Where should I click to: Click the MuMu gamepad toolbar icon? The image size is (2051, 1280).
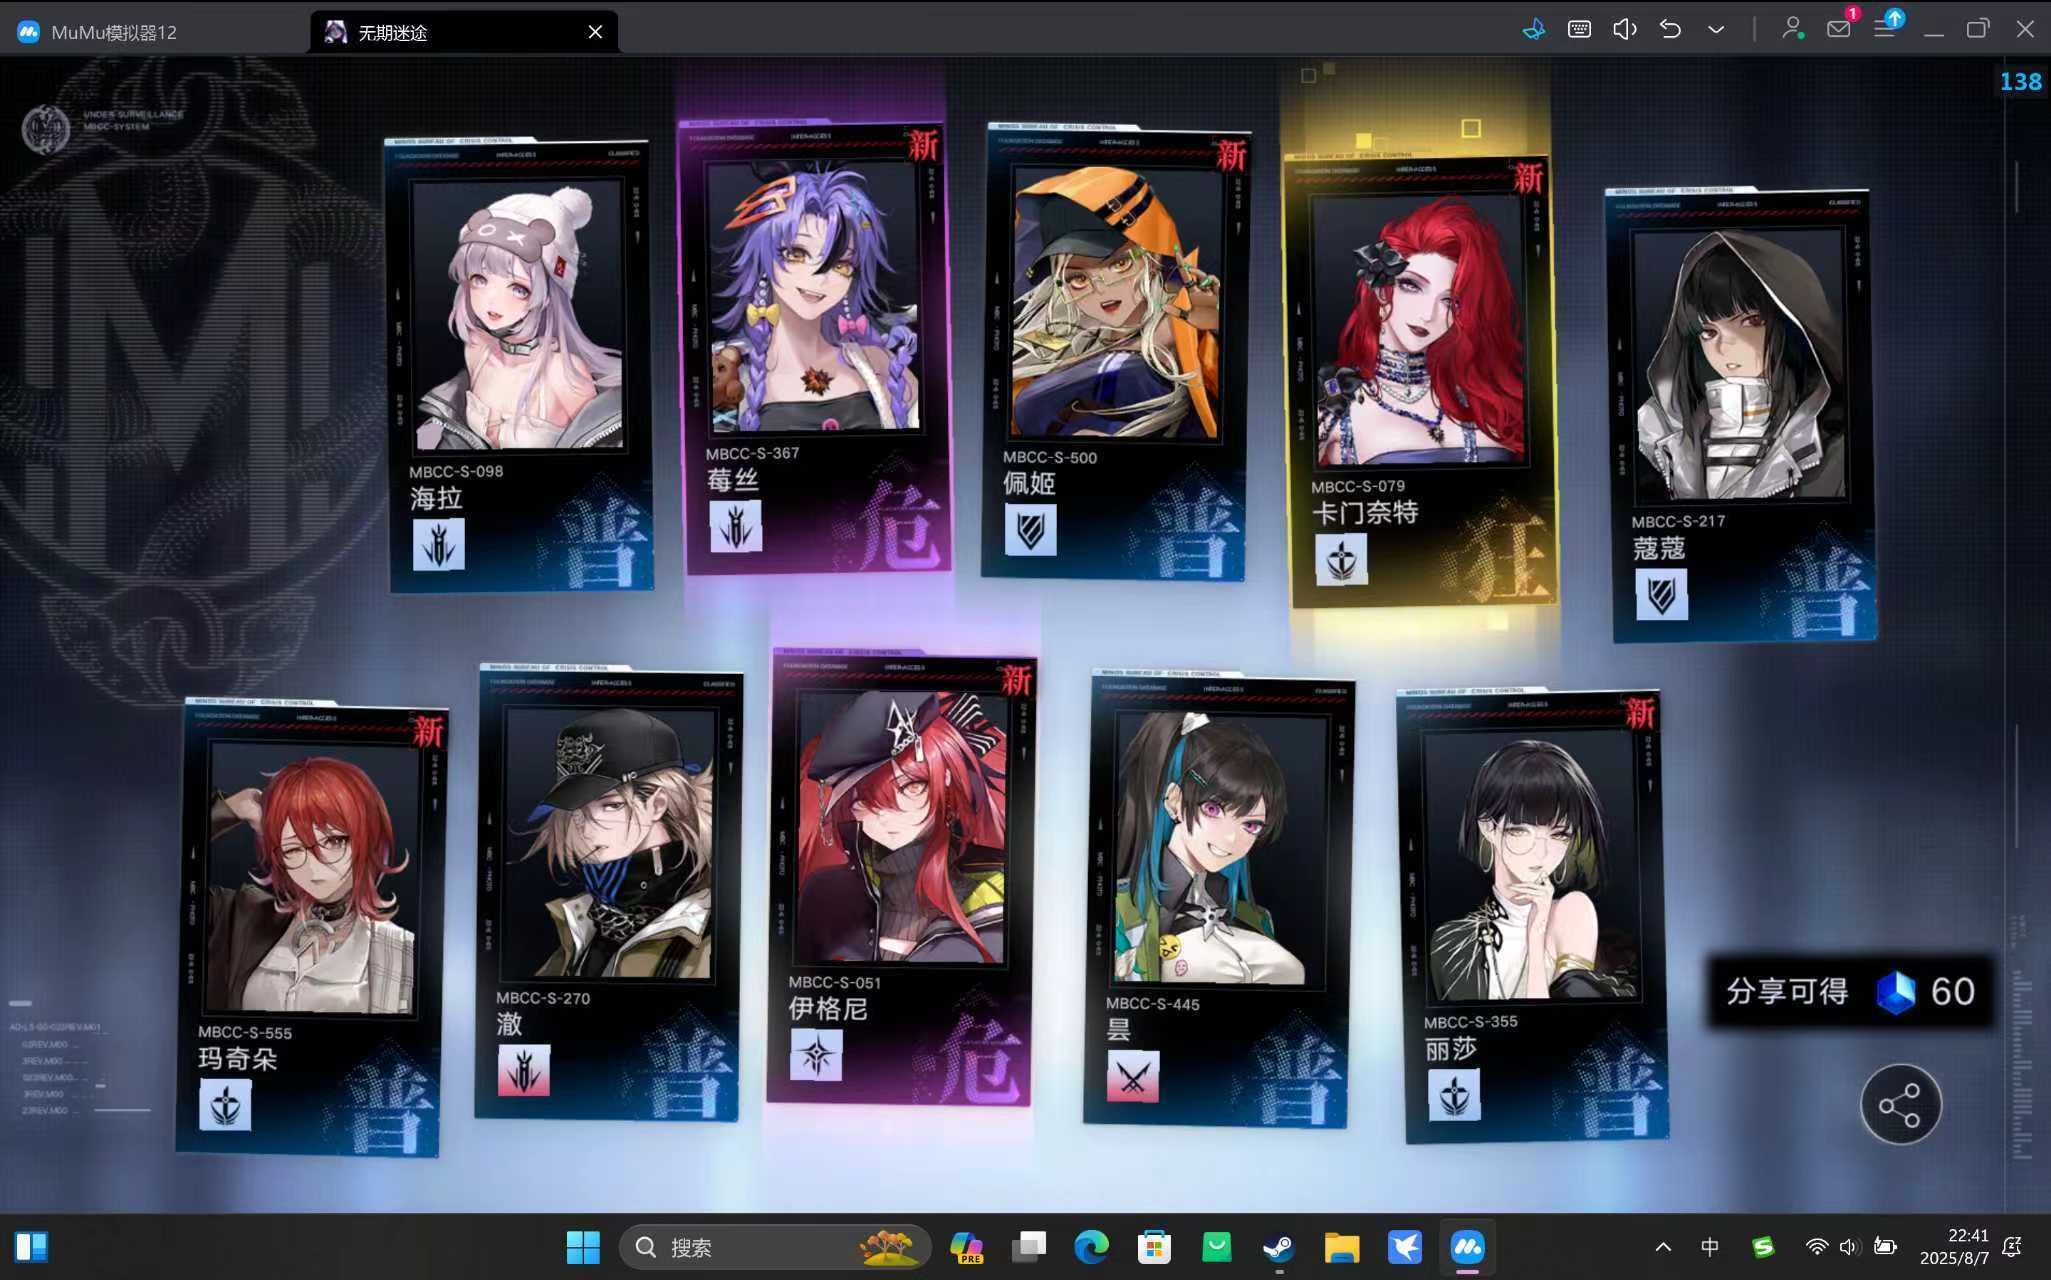click(x=1533, y=29)
